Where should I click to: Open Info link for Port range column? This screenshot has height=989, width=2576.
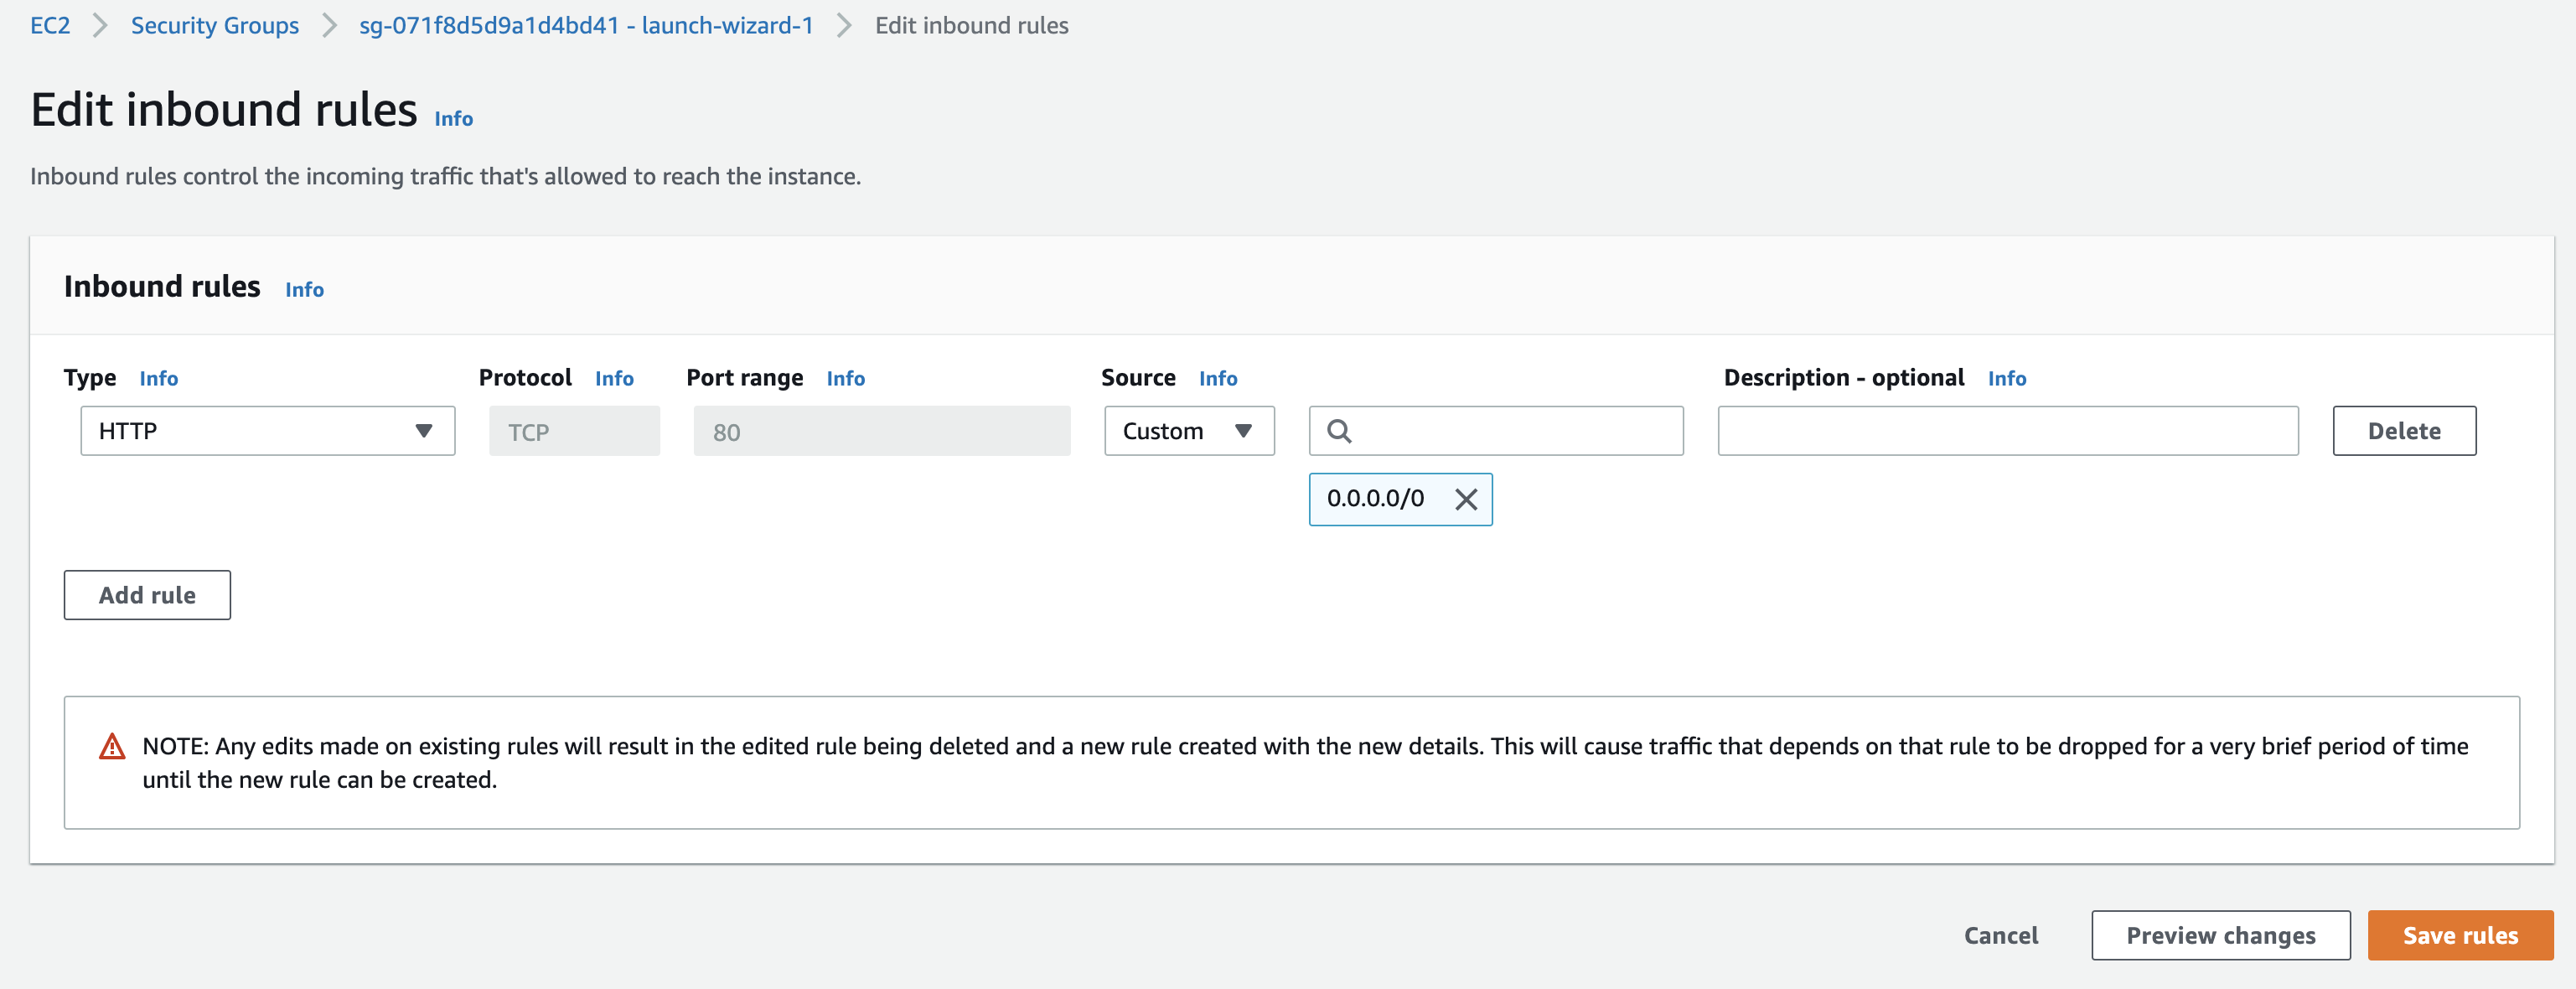[845, 379]
